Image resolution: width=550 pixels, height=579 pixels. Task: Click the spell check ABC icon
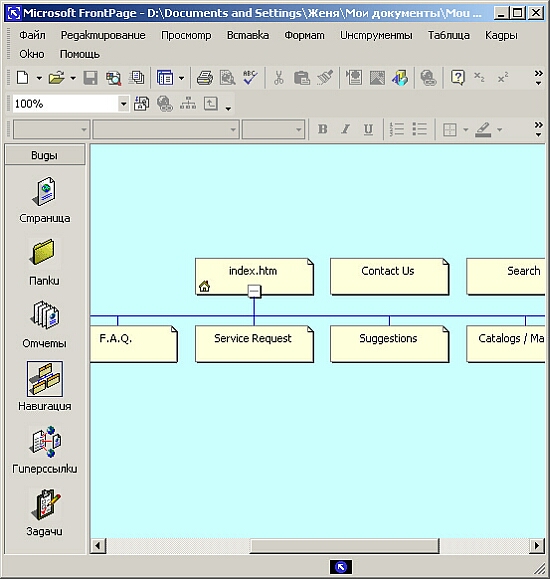(250, 78)
